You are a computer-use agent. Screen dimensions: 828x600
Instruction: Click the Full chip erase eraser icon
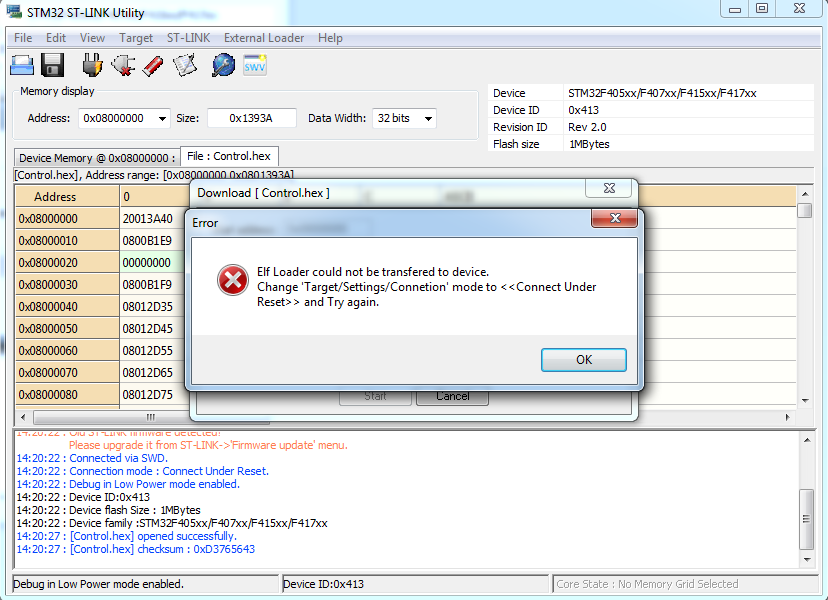pos(153,66)
